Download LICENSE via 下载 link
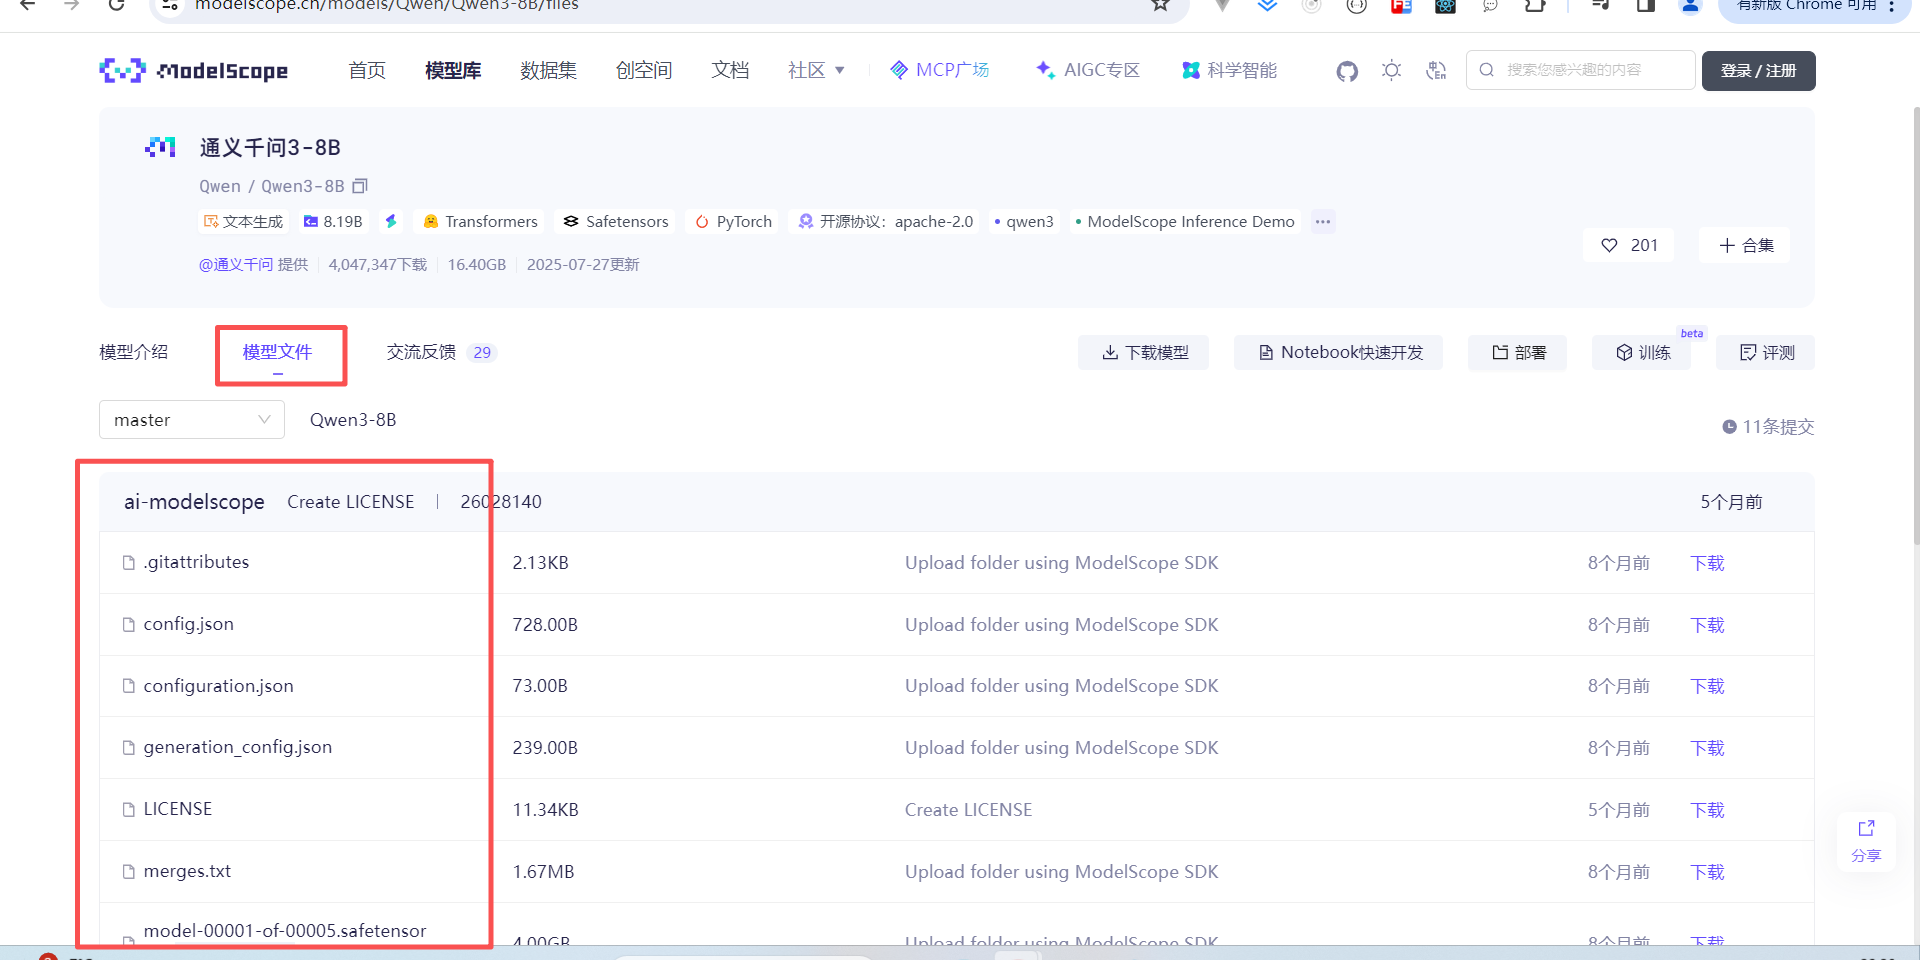The width and height of the screenshot is (1920, 960). point(1707,810)
